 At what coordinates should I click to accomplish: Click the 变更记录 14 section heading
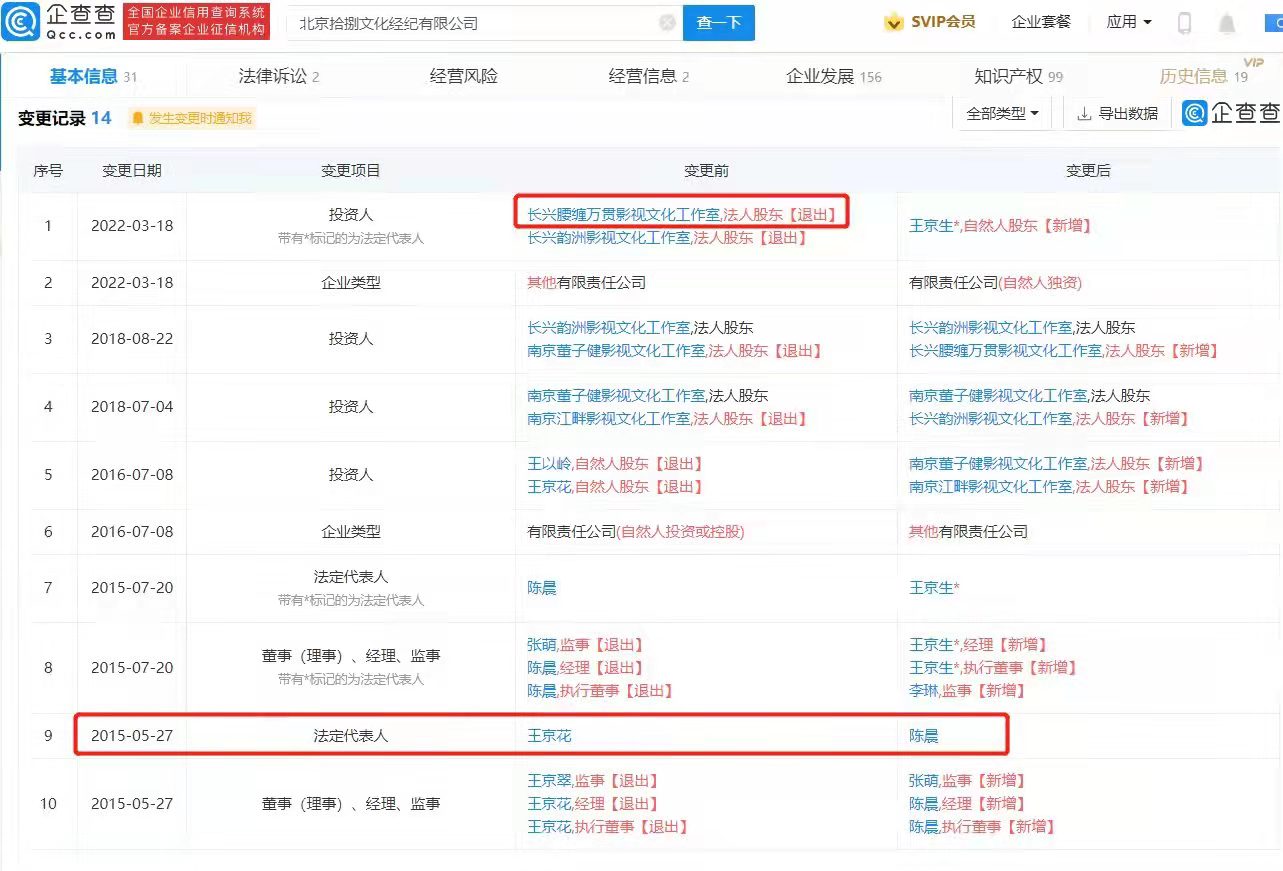click(x=65, y=118)
